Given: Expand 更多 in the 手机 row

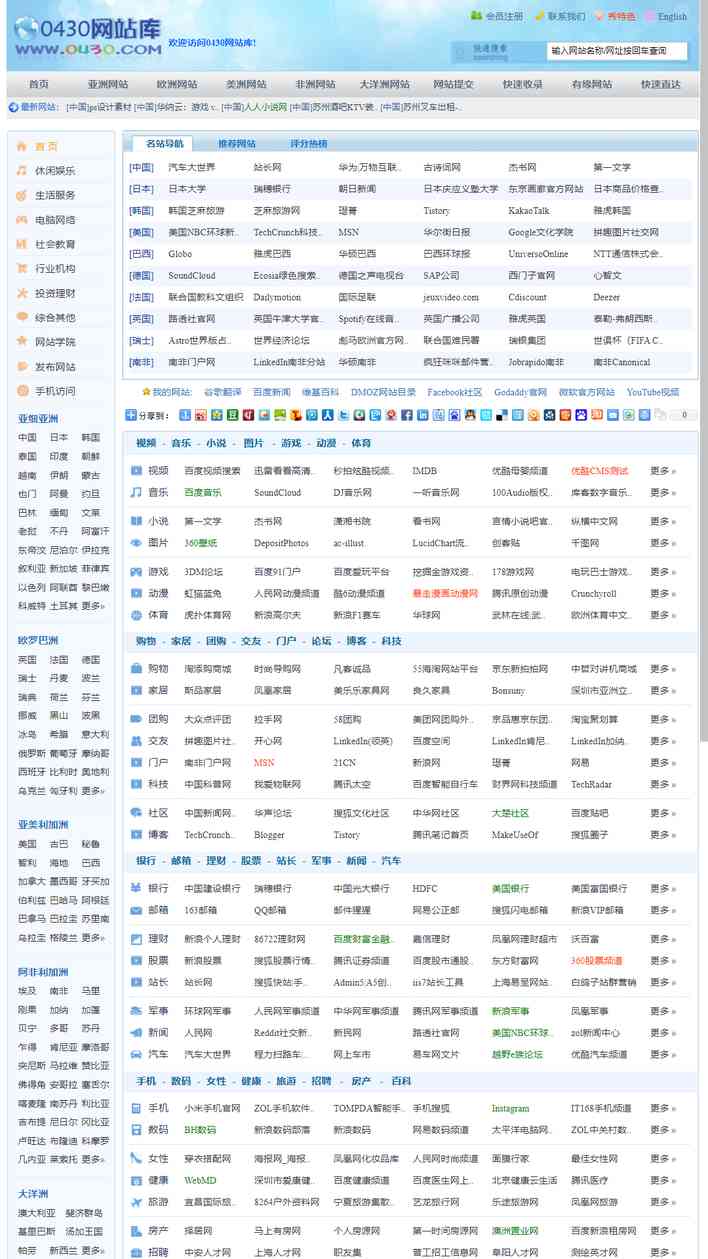Looking at the screenshot, I should pyautogui.click(x=663, y=1108).
